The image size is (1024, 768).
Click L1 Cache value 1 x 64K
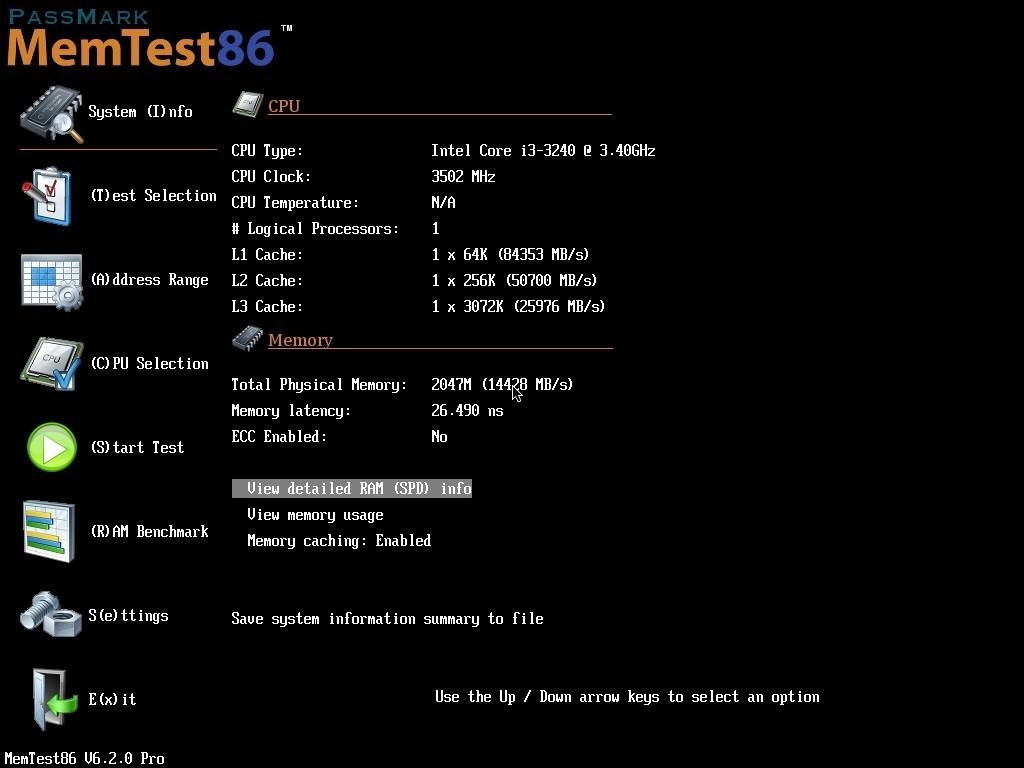click(510, 254)
